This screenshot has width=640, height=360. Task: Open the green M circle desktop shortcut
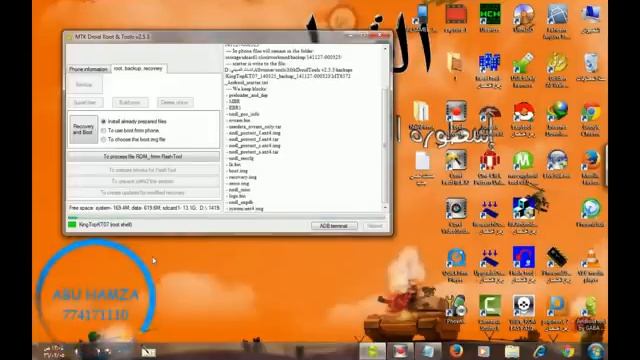(x=523, y=168)
